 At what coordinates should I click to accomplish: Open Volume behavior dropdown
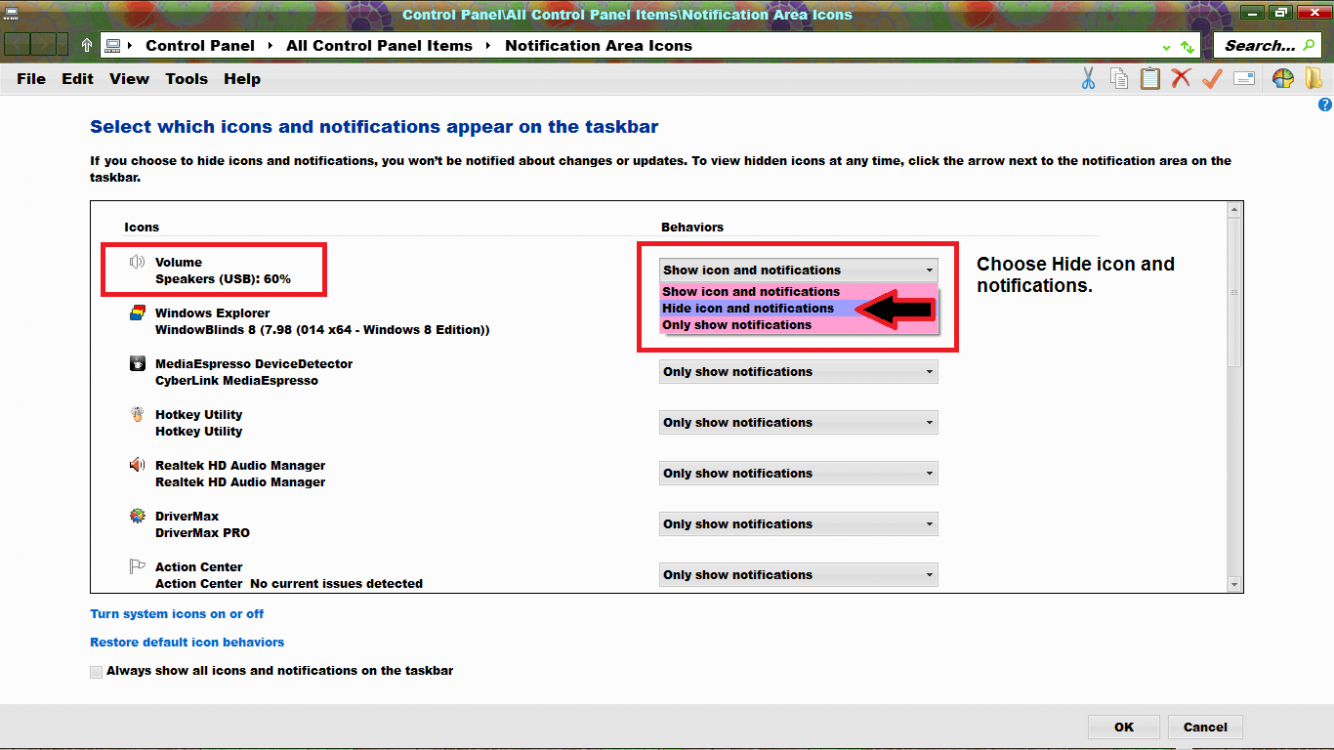point(798,270)
